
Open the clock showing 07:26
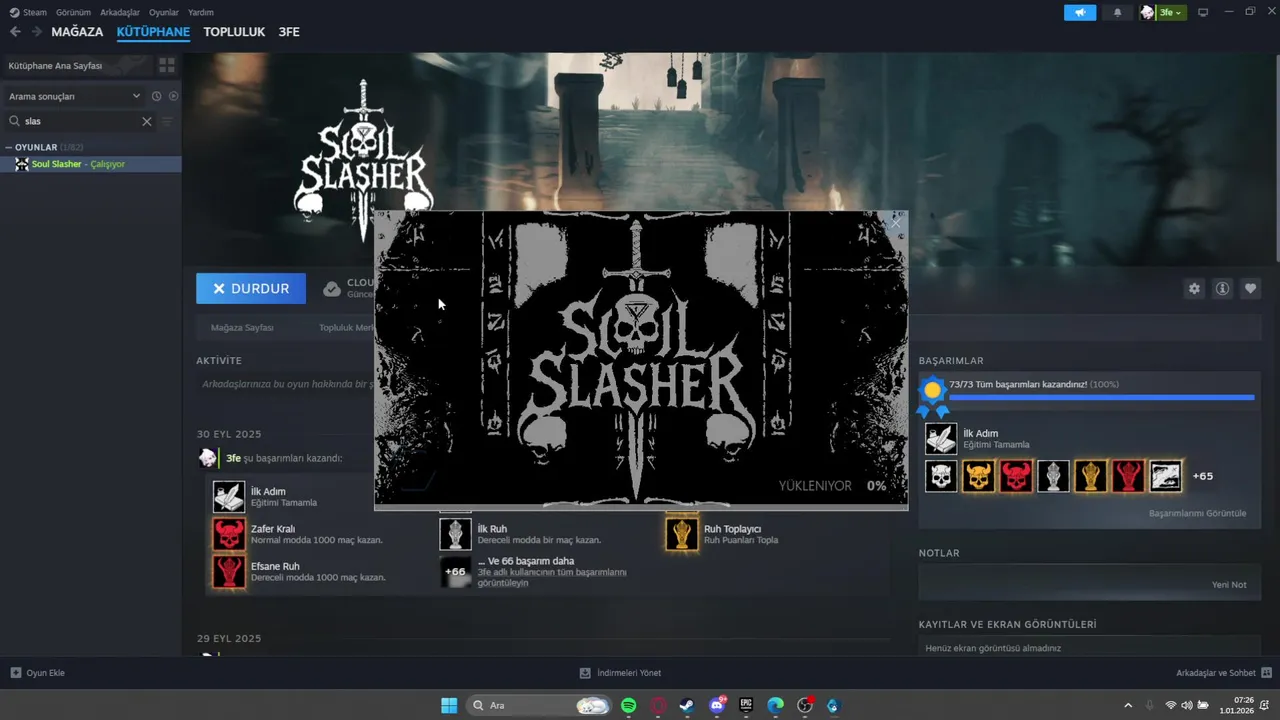point(1239,705)
